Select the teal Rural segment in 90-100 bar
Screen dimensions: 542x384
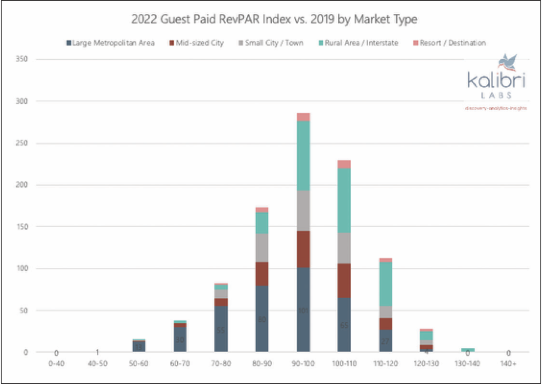(x=303, y=156)
